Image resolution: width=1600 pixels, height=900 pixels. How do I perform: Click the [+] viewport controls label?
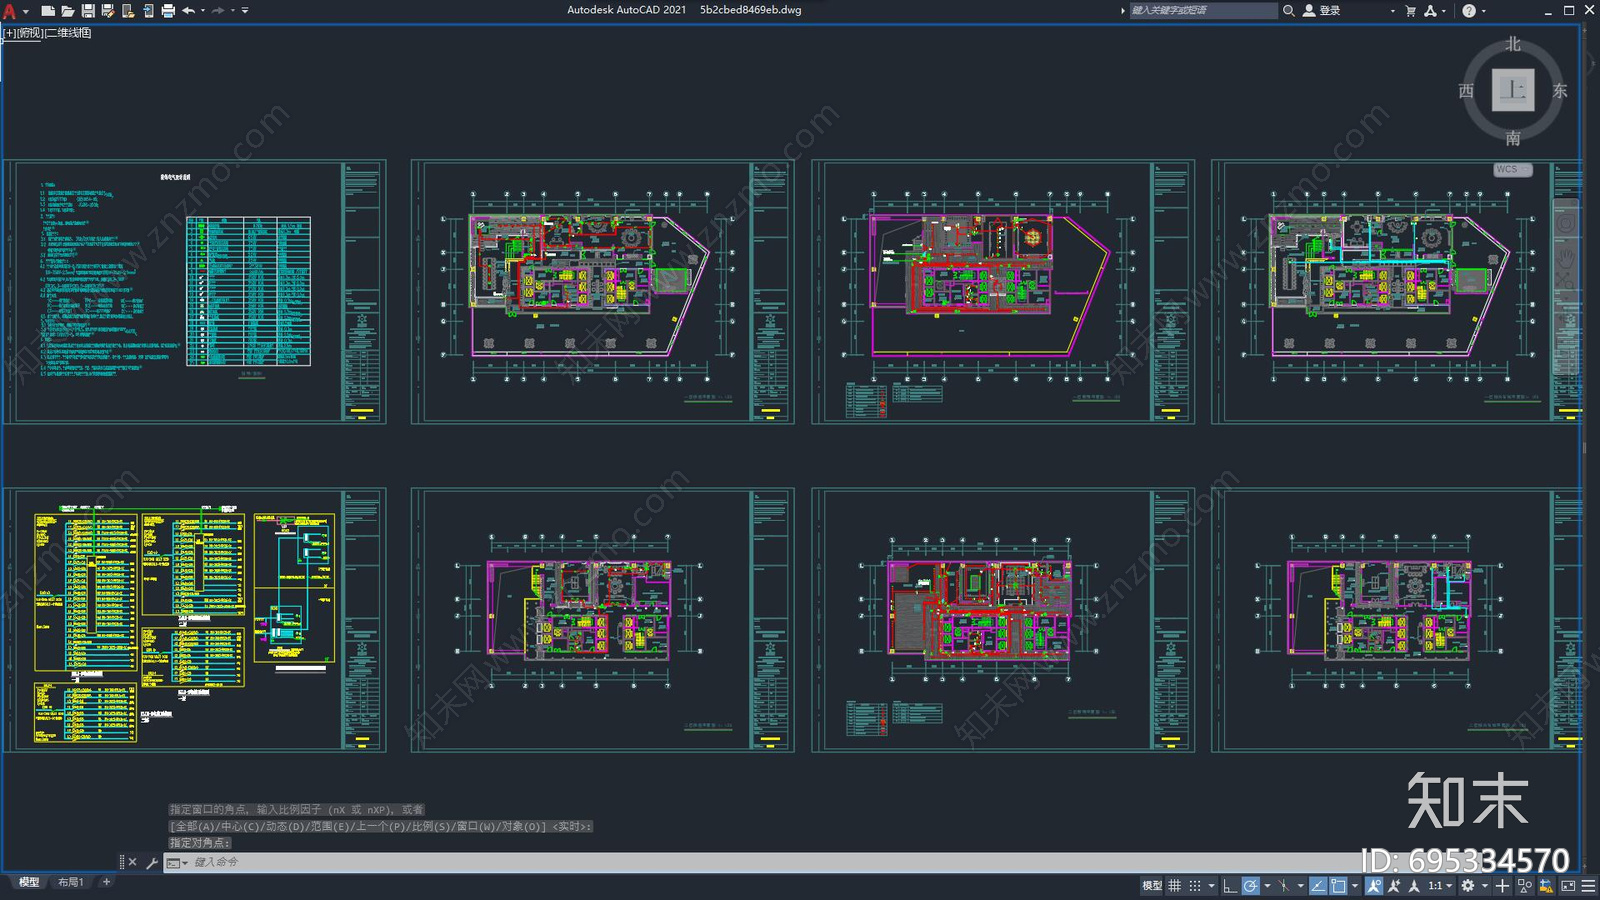(x=9, y=33)
